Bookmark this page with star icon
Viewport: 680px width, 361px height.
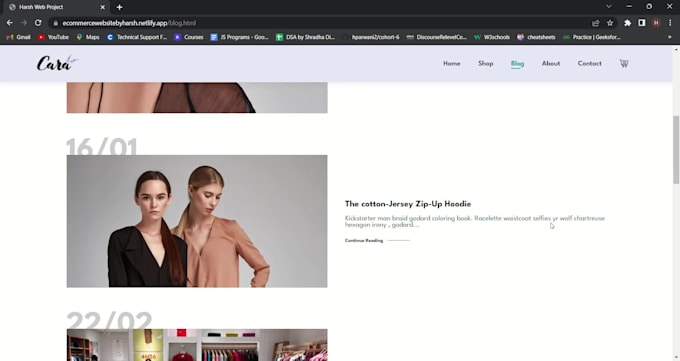tap(610, 23)
